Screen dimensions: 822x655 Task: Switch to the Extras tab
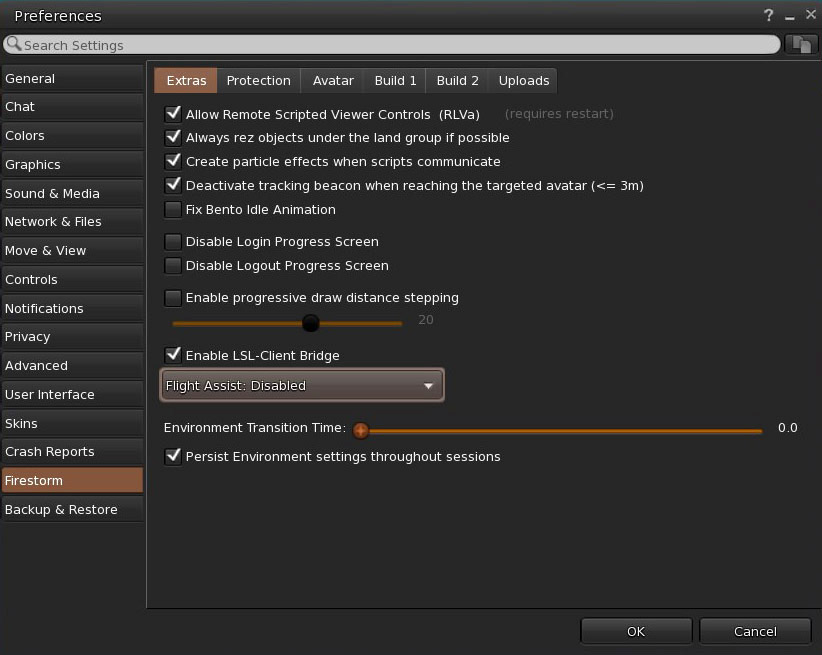click(x=186, y=81)
